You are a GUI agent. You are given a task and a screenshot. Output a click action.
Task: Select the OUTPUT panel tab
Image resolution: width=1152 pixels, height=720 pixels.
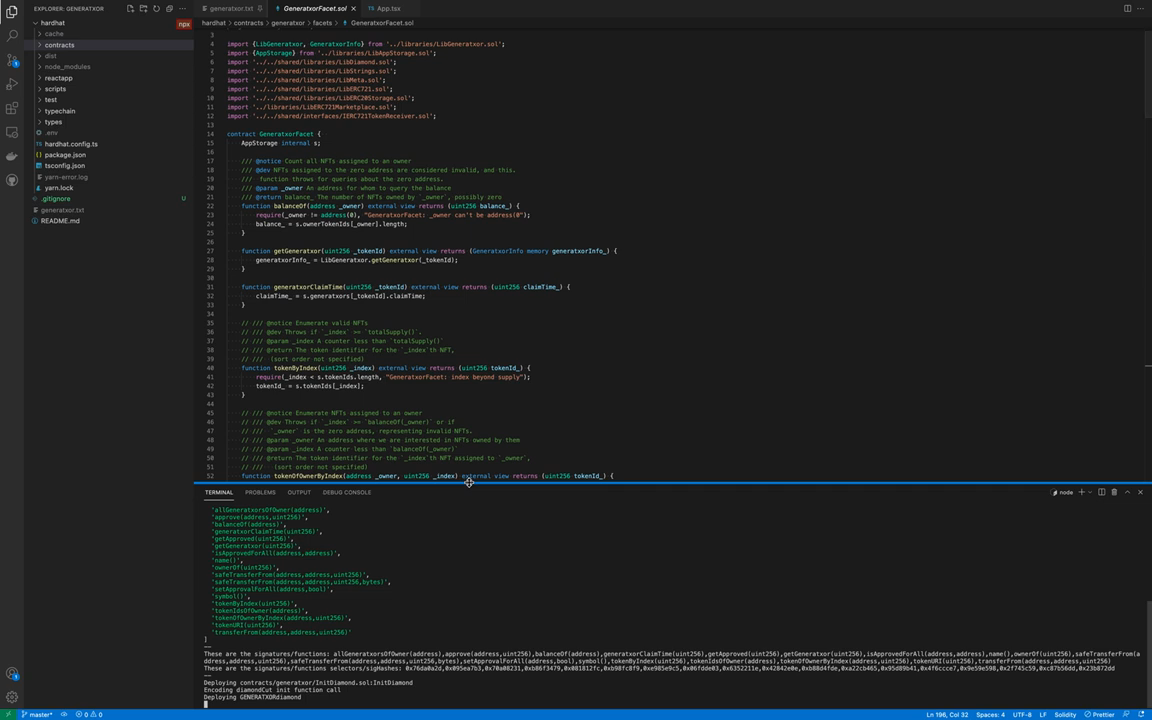click(x=299, y=492)
